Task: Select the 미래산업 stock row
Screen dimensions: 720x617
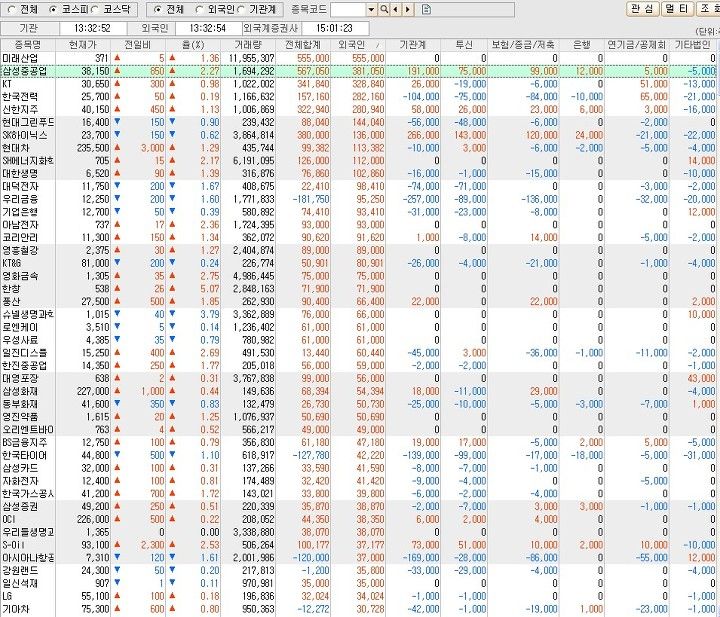Action: point(358,58)
